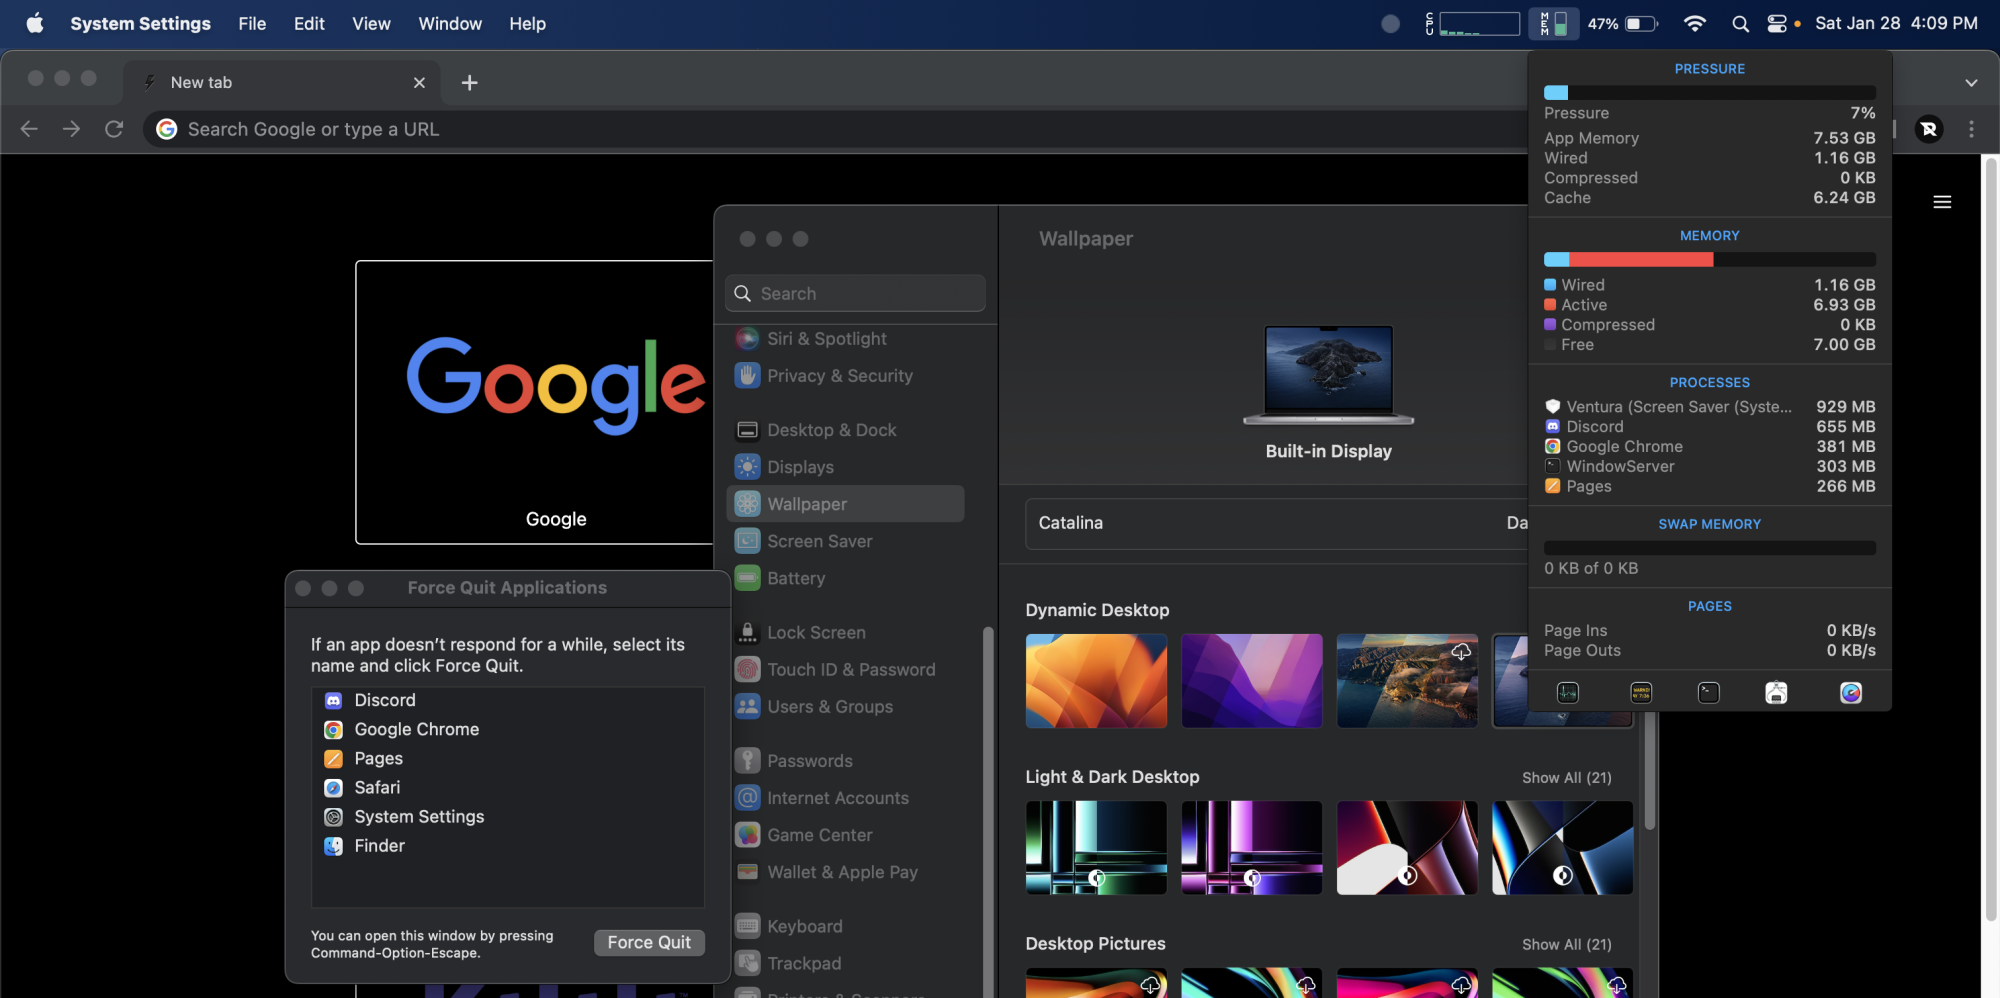2000x998 pixels.
Task: Choose the orange Ventura dynamic wallpaper
Action: [x=1096, y=680]
